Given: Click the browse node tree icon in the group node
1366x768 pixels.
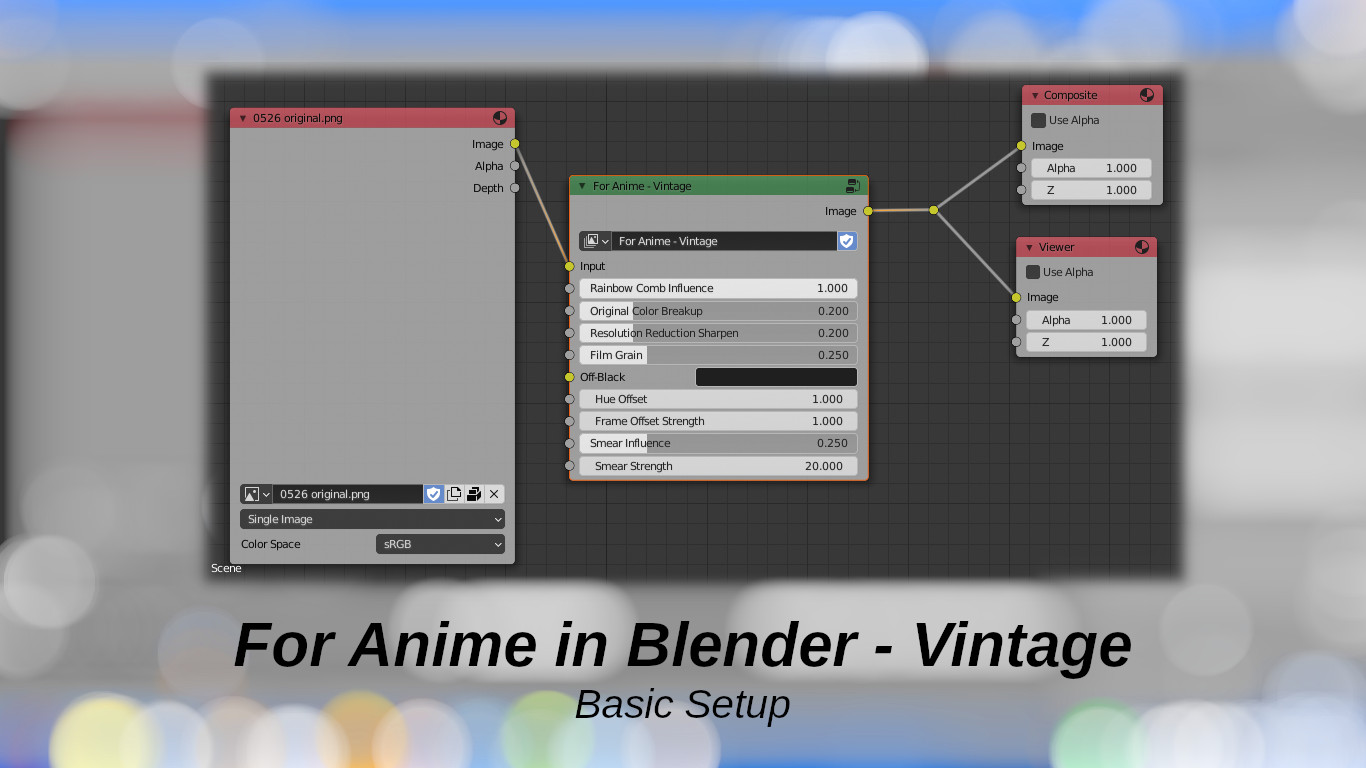Looking at the screenshot, I should 594,241.
